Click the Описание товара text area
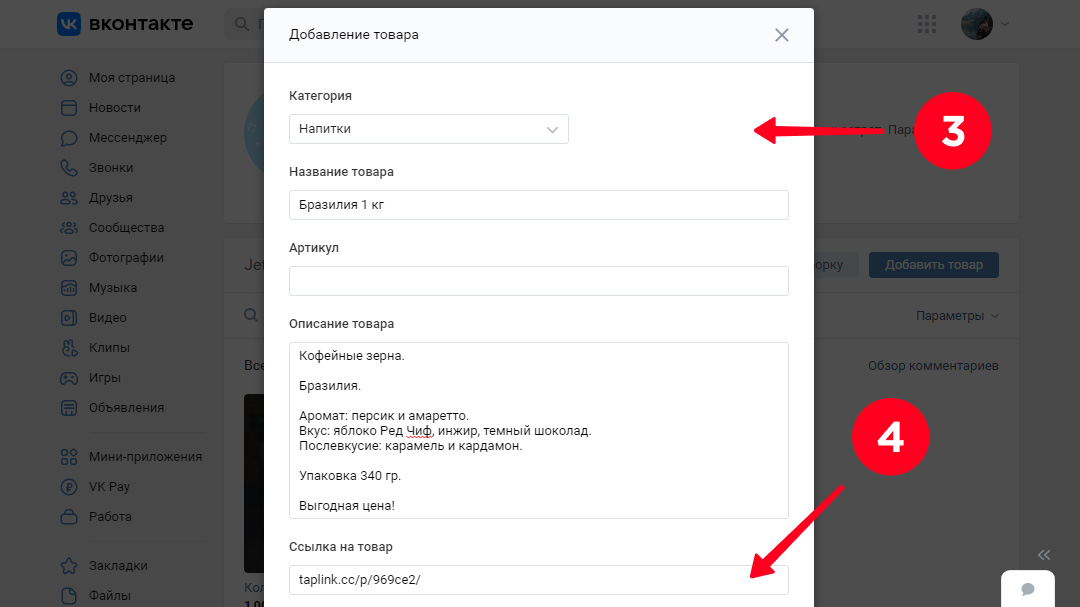This screenshot has height=607, width=1080. pyautogui.click(x=539, y=431)
